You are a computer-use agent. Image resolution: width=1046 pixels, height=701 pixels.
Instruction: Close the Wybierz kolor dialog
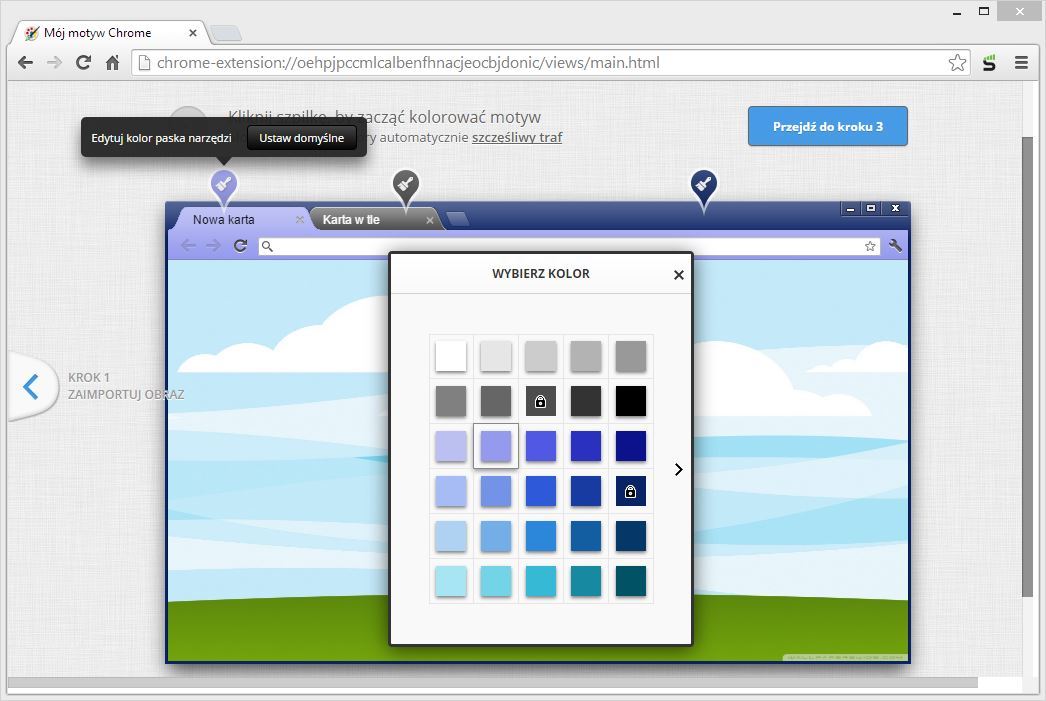pos(678,275)
